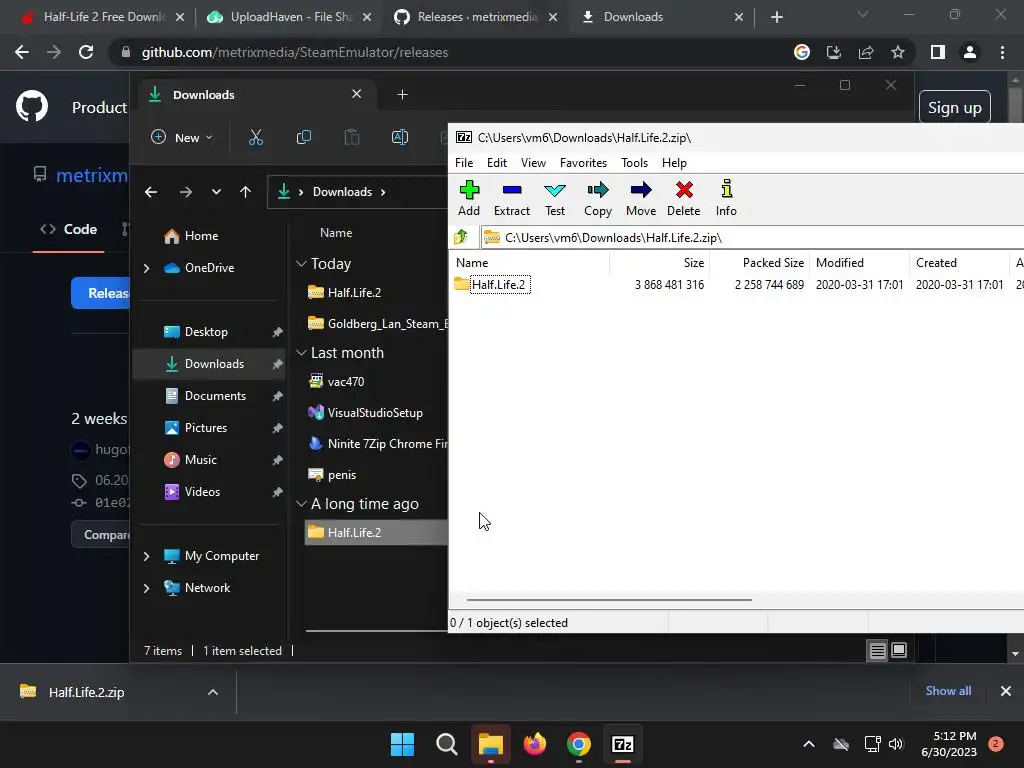
Task: Open taskbar Search
Action: 447,744
